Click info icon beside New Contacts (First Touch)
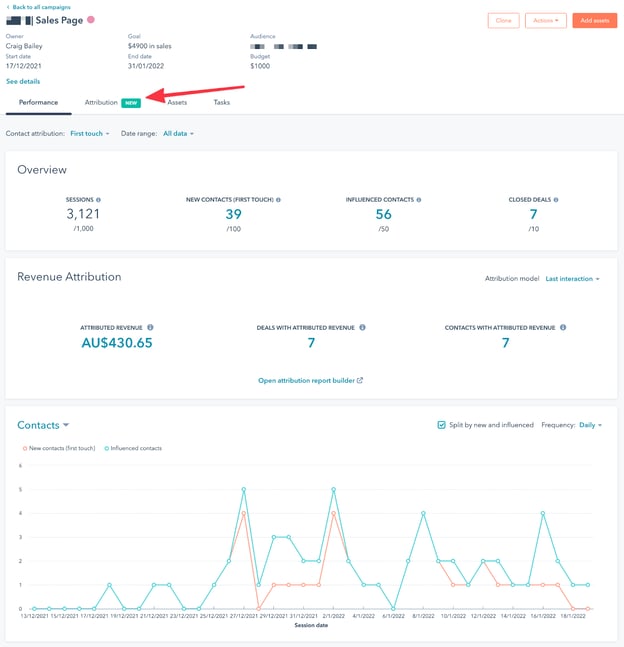The width and height of the screenshot is (624, 647). click(278, 200)
